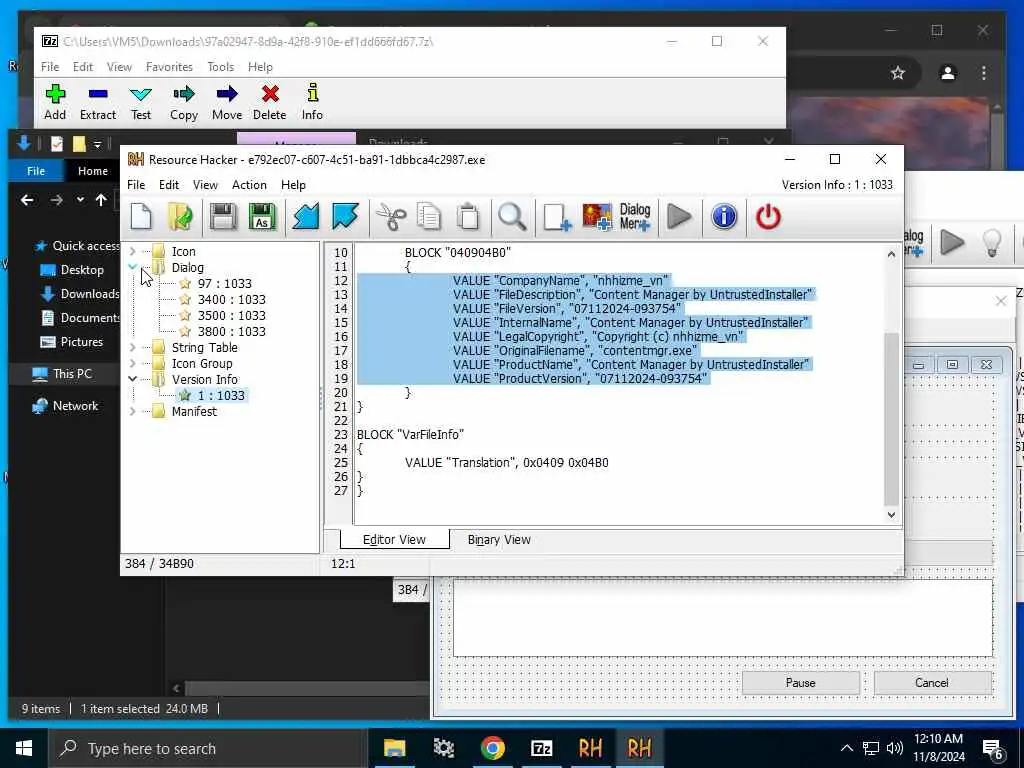Screen dimensions: 1024x768
Task: Click the Find magnifying glass icon
Action: (x=512, y=217)
